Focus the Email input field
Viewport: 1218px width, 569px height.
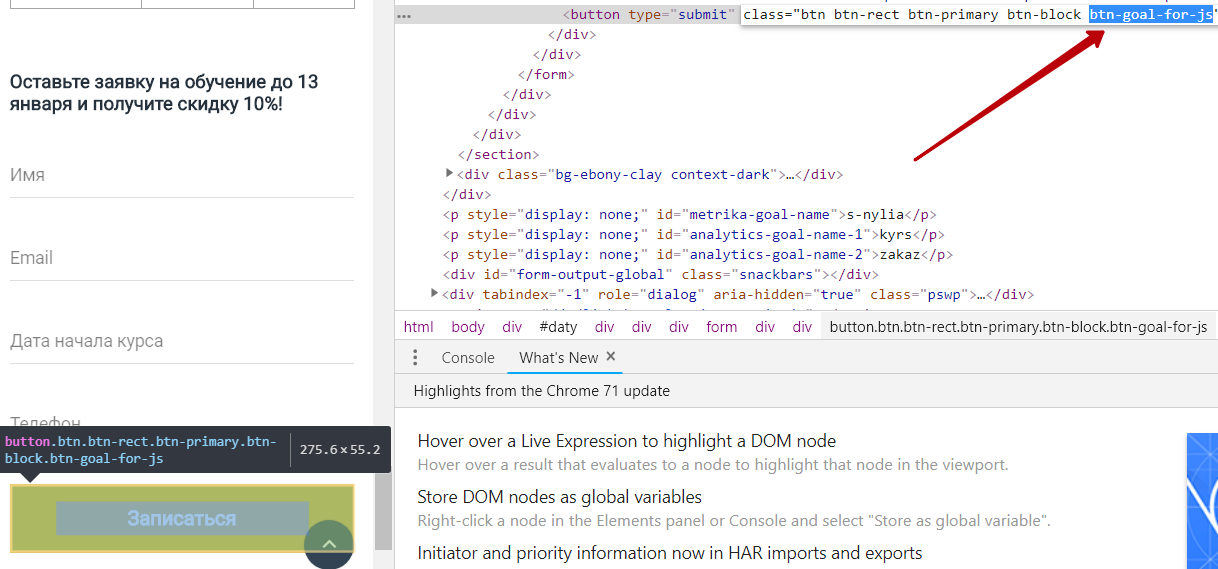pos(181,258)
